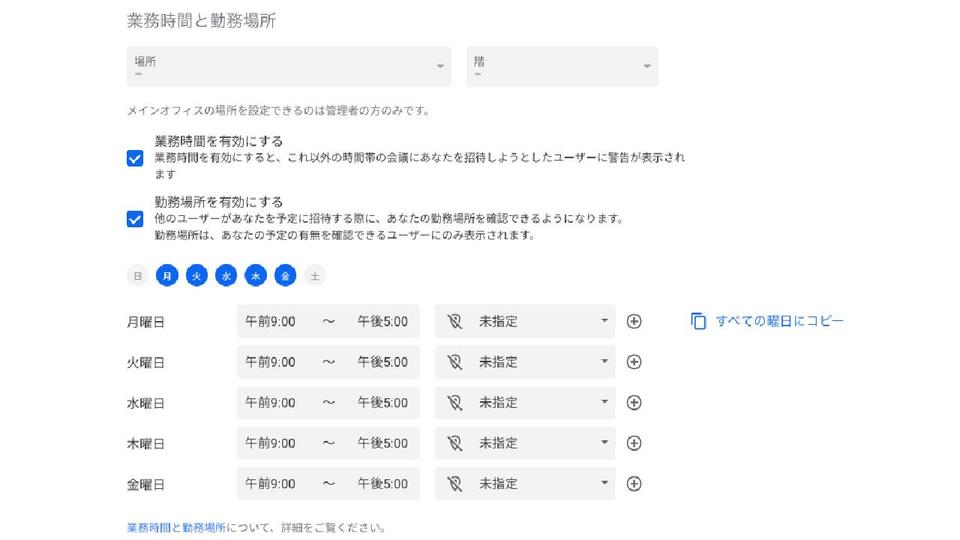Edit 火曜日 start time 午前9:00
The width and height of the screenshot is (960, 540).
[270, 362]
